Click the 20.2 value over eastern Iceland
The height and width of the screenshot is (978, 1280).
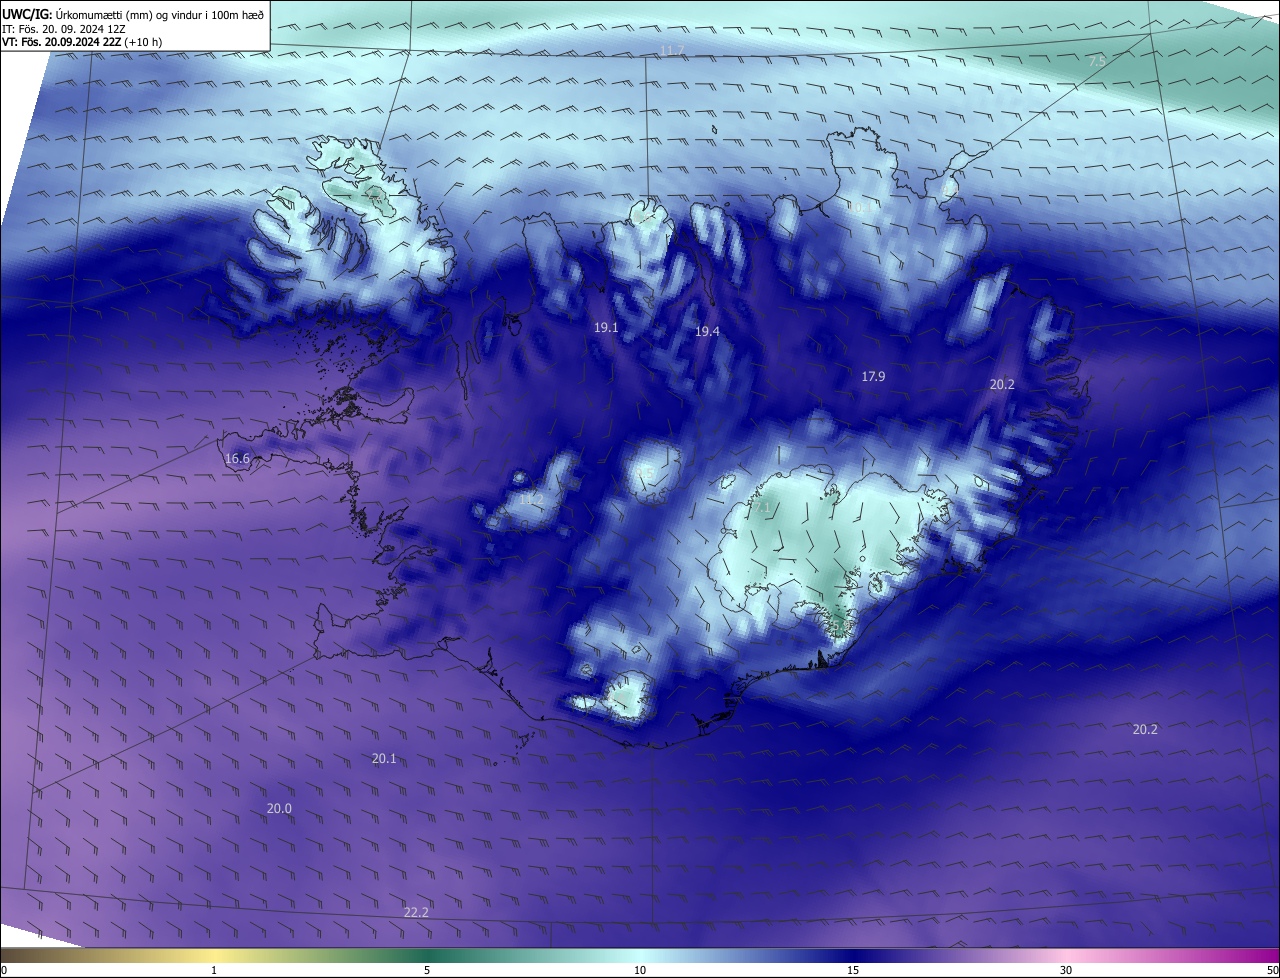pos(1002,384)
